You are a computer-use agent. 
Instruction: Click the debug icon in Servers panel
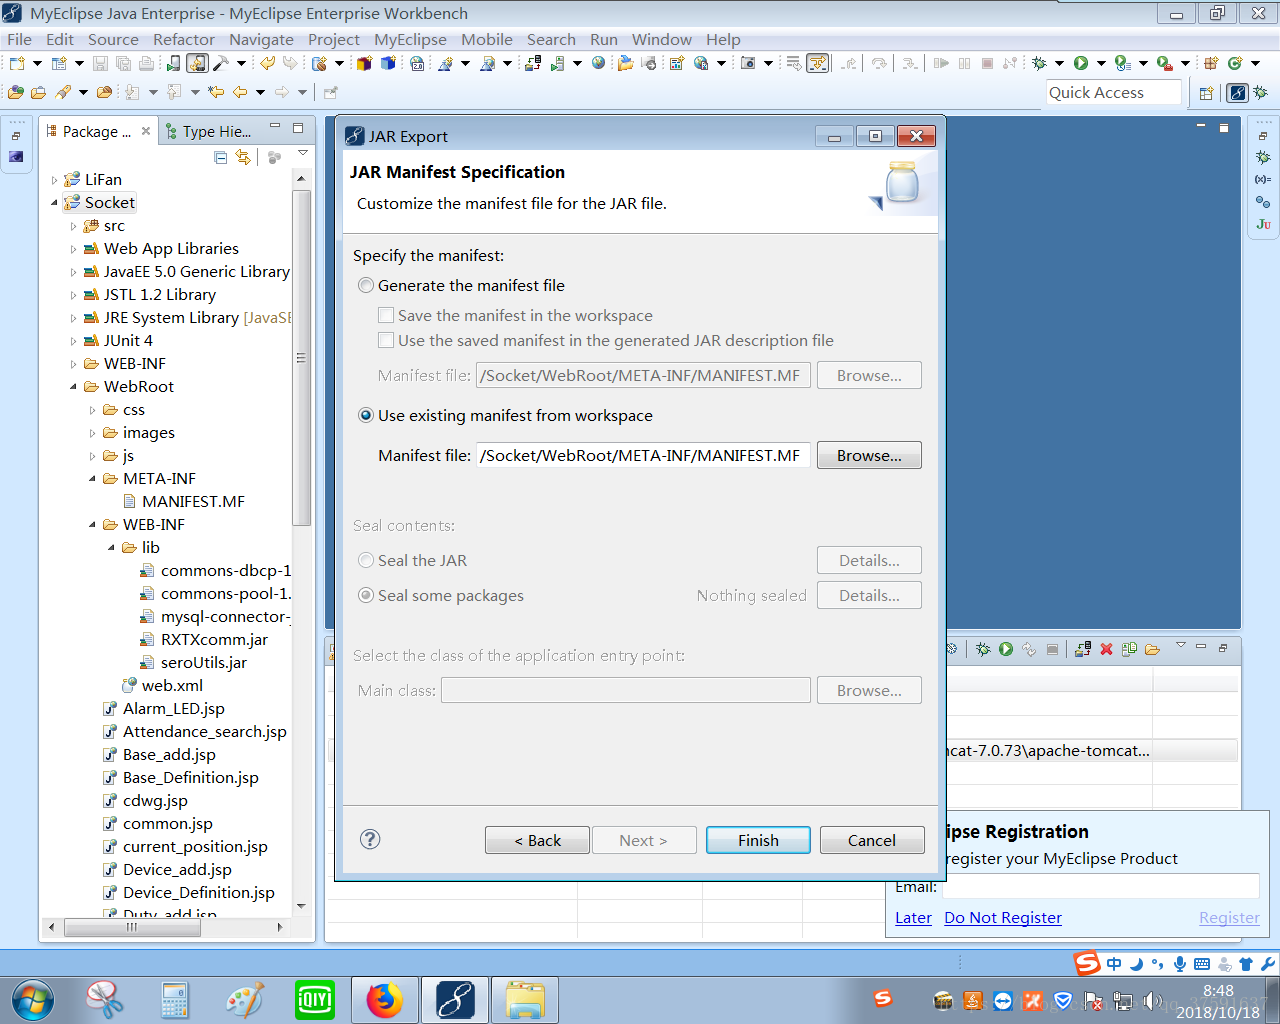pyautogui.click(x=983, y=649)
